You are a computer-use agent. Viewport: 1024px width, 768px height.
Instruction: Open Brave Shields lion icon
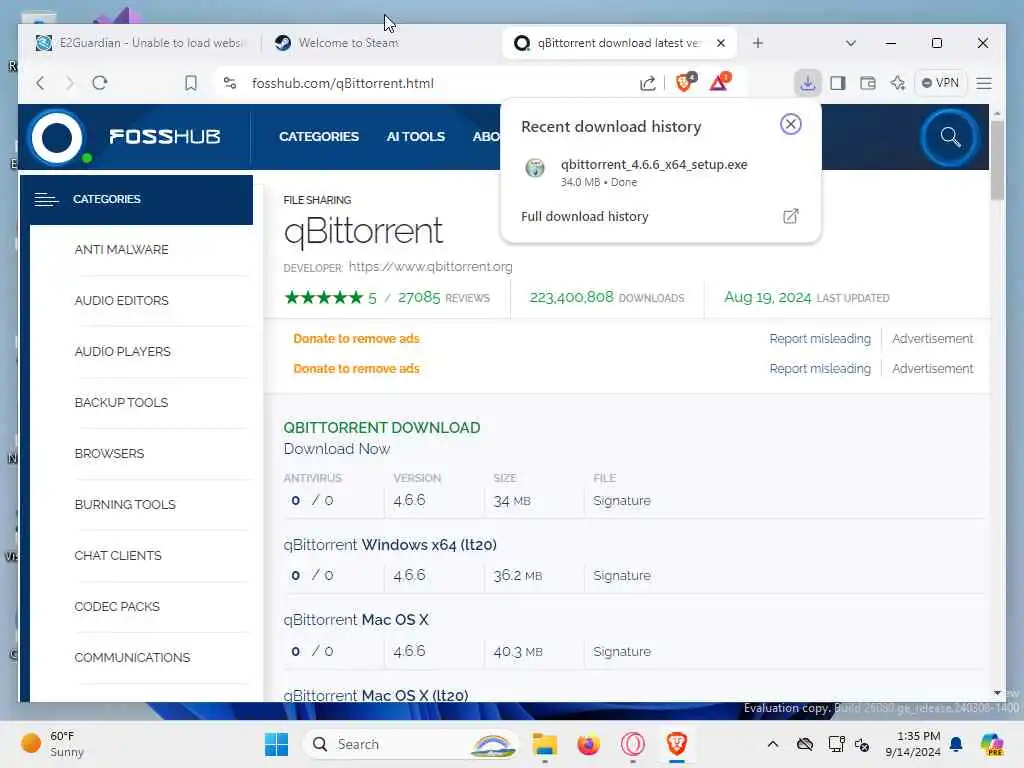[686, 82]
